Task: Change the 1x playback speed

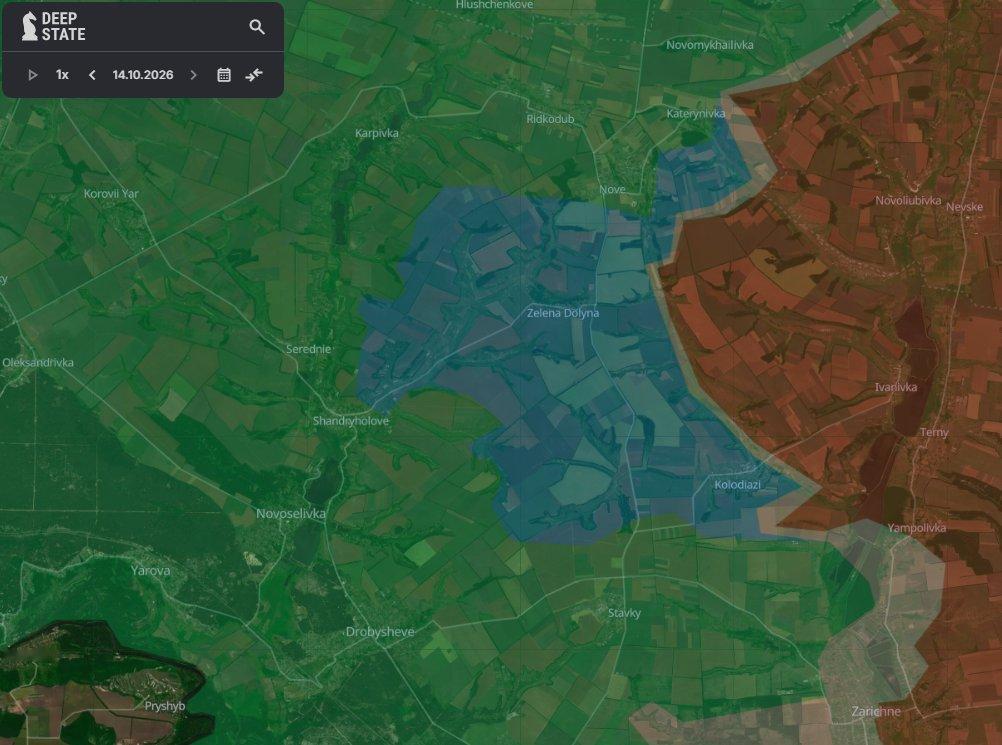Action: coord(63,75)
